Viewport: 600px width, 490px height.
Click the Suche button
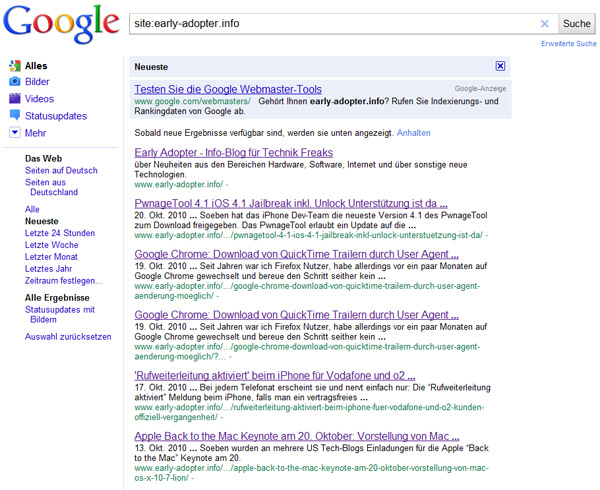tap(577, 24)
